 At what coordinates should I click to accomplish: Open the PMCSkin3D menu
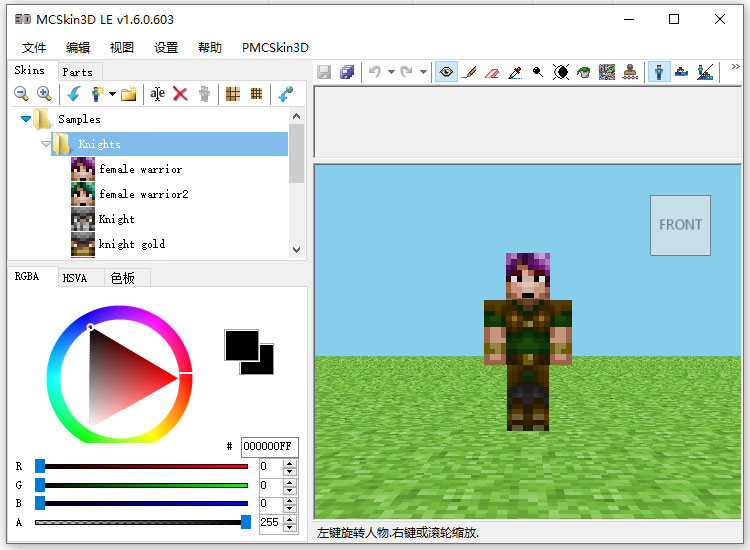pyautogui.click(x=275, y=47)
